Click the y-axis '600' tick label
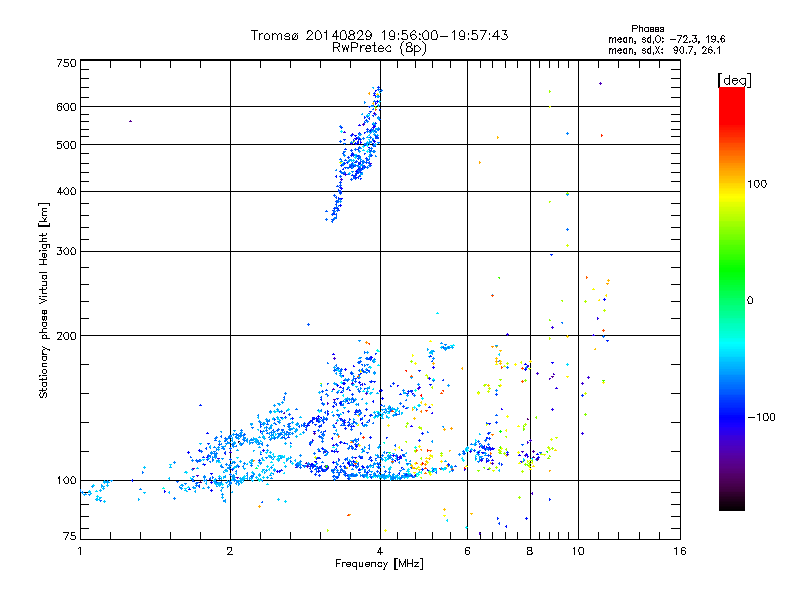800x600 pixels. pyautogui.click(x=66, y=107)
